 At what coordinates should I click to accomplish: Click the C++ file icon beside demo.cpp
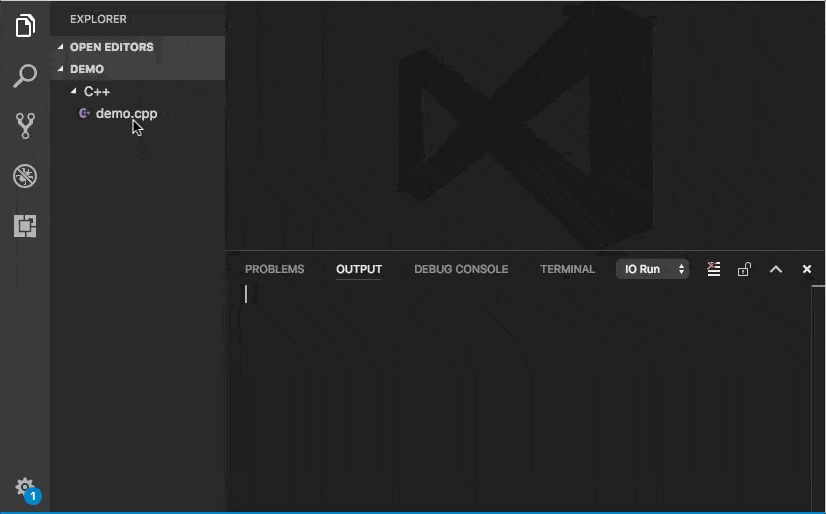[x=84, y=113]
